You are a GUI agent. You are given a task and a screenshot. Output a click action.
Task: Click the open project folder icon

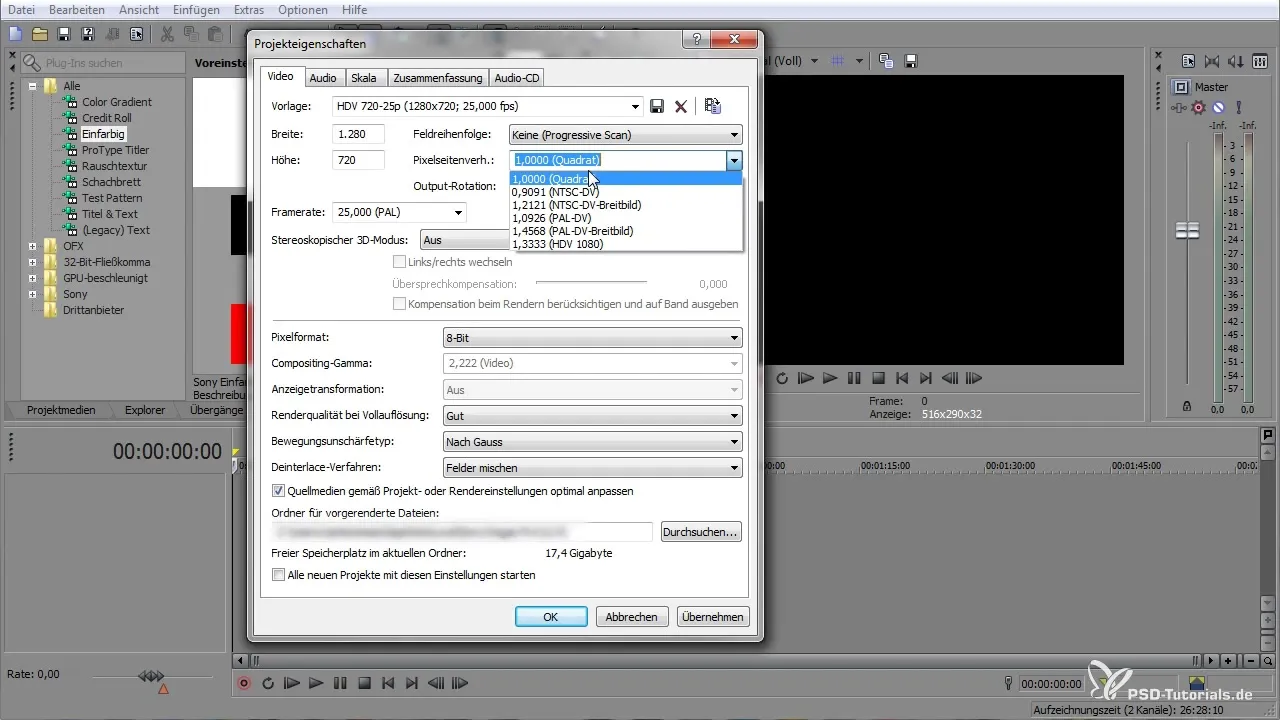point(40,34)
